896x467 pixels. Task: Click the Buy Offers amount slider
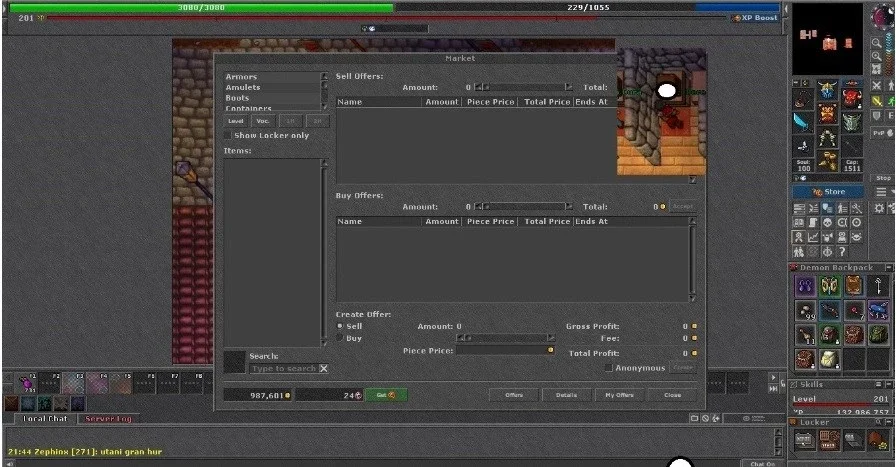click(523, 206)
